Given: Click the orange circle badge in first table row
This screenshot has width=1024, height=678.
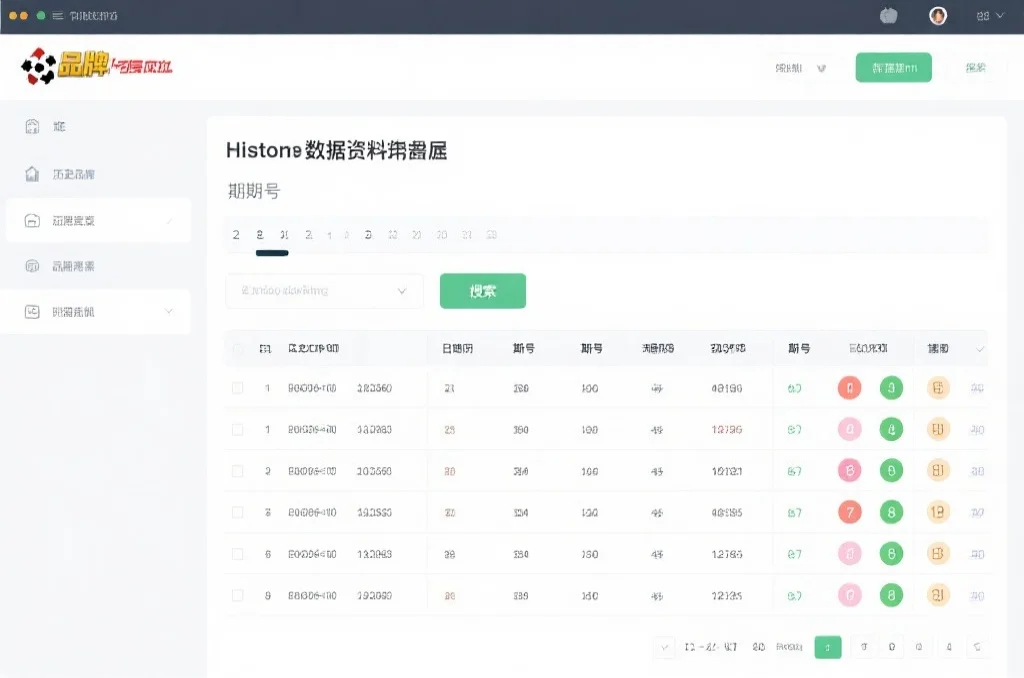Looking at the screenshot, I should (938, 388).
